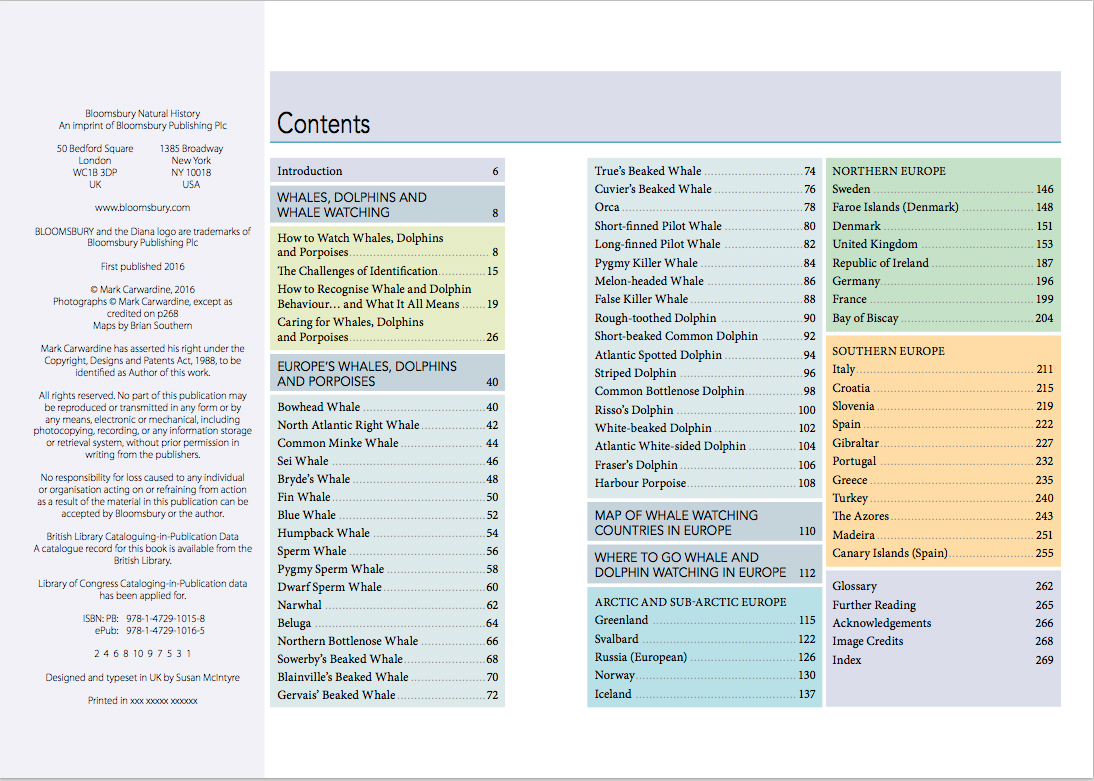Select the 'Europe's Whales, Dolphins and Porpoises' heading
This screenshot has width=1094, height=781.
point(387,373)
